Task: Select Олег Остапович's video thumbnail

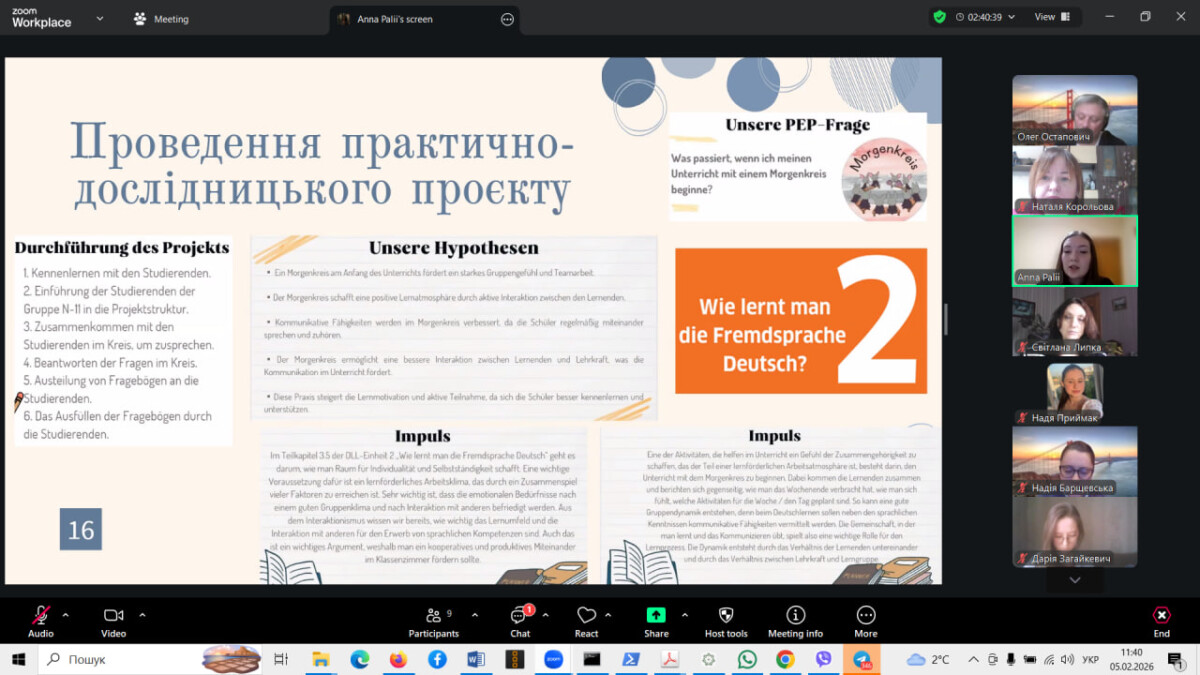Action: click(x=1074, y=110)
